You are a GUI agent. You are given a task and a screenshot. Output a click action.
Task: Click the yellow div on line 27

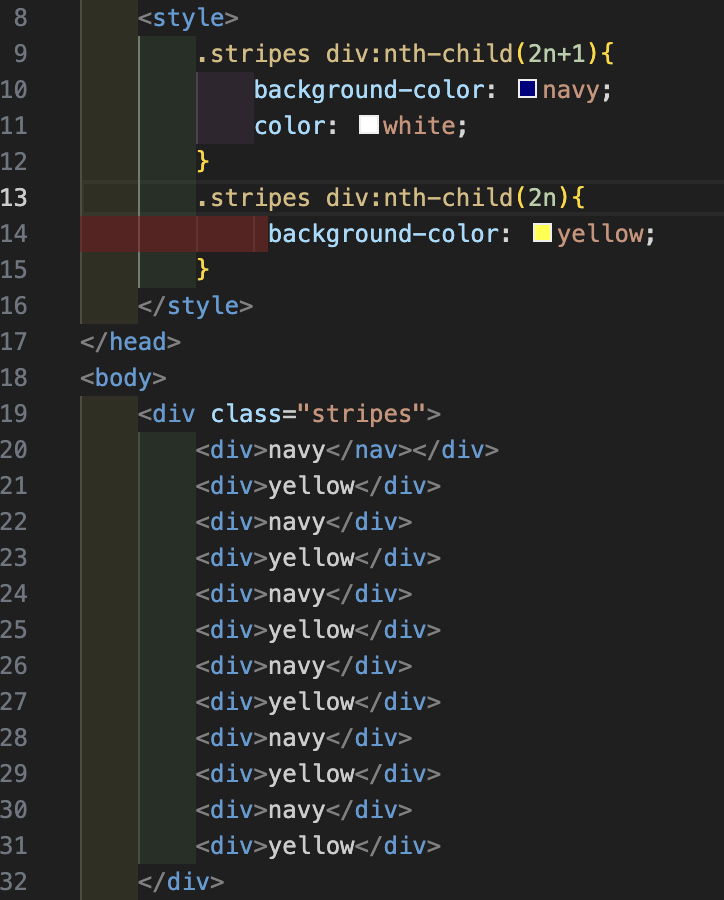[x=318, y=701]
